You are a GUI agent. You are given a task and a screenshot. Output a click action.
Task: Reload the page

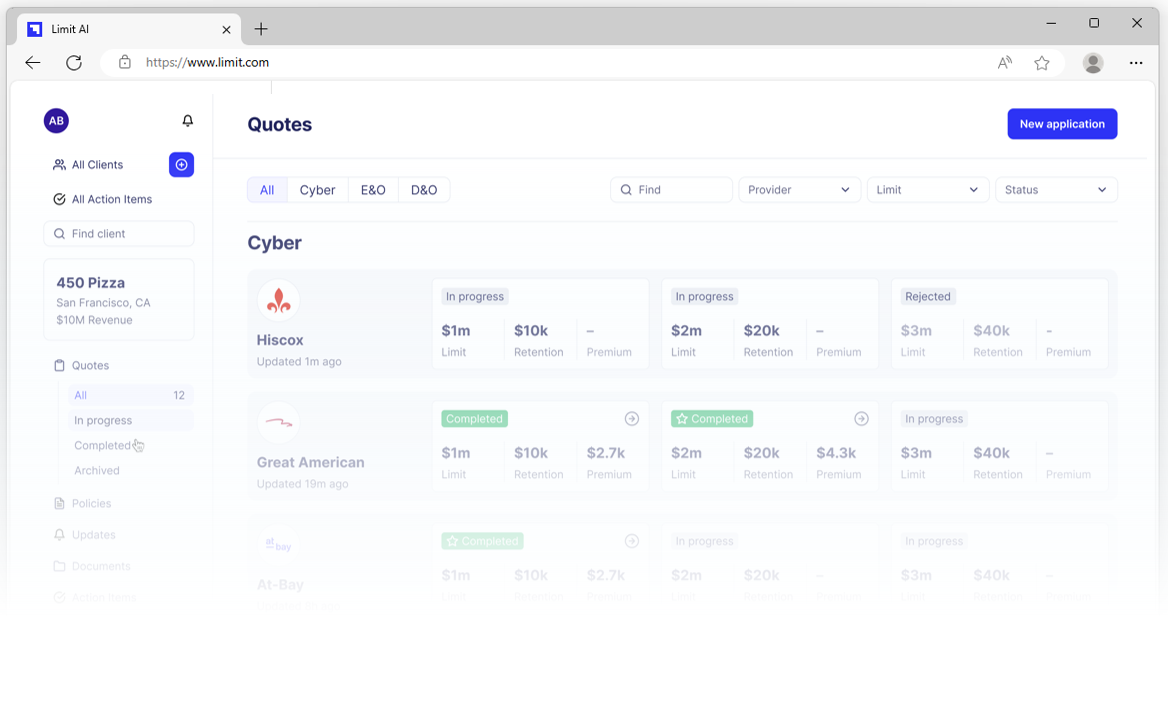[74, 63]
